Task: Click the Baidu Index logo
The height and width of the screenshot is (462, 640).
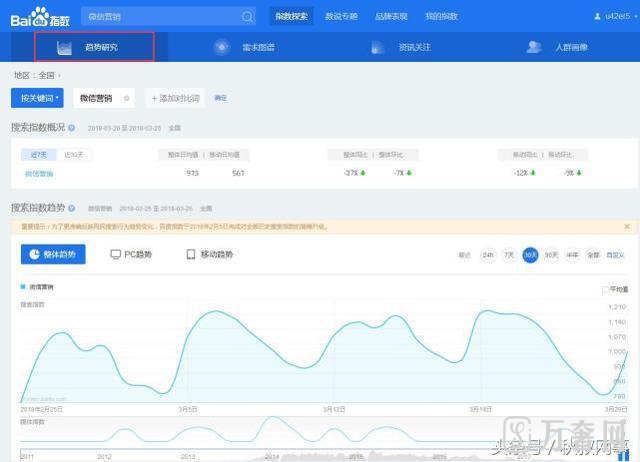Action: tap(40, 17)
